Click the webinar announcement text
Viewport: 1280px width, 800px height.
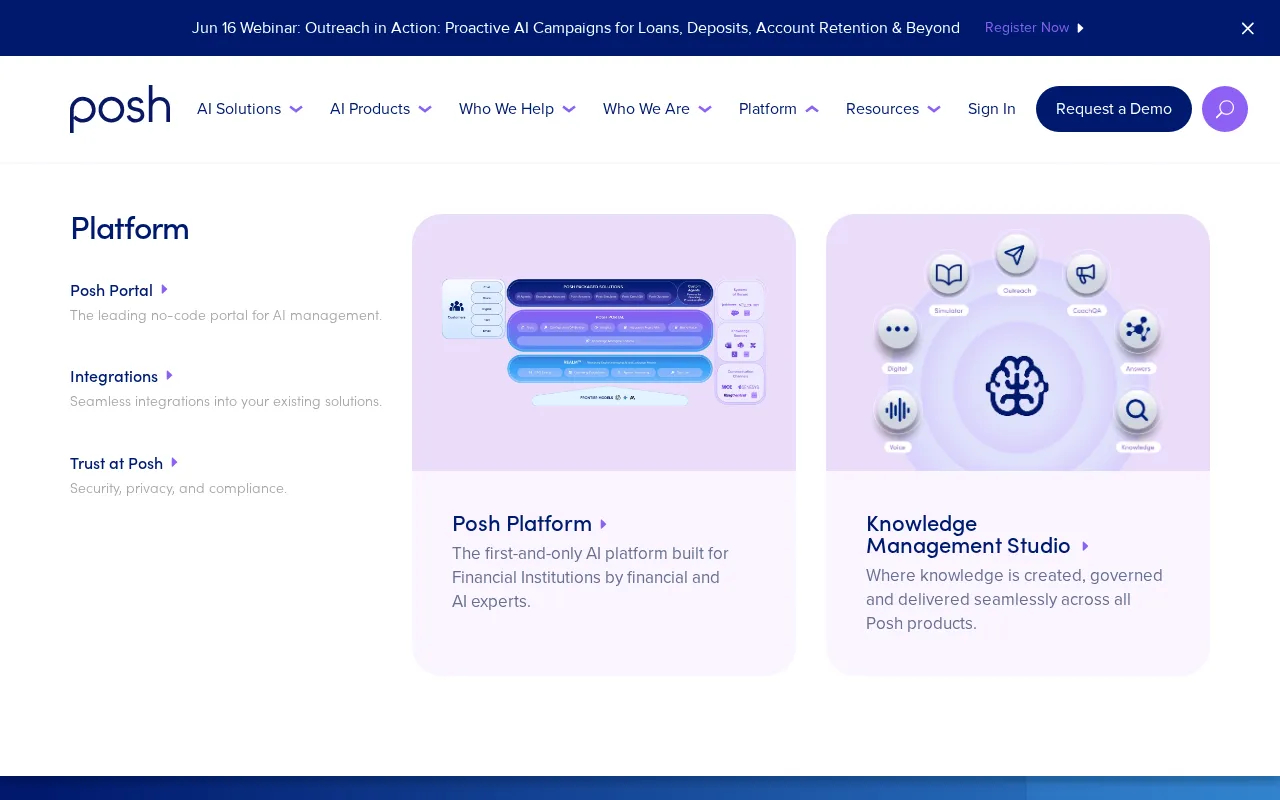pos(576,28)
